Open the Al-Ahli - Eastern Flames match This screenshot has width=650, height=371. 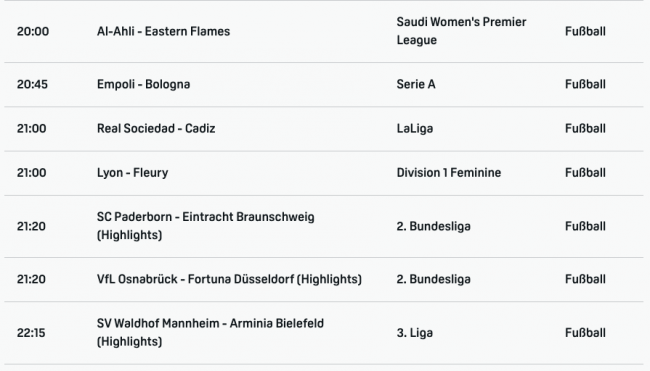click(x=163, y=32)
